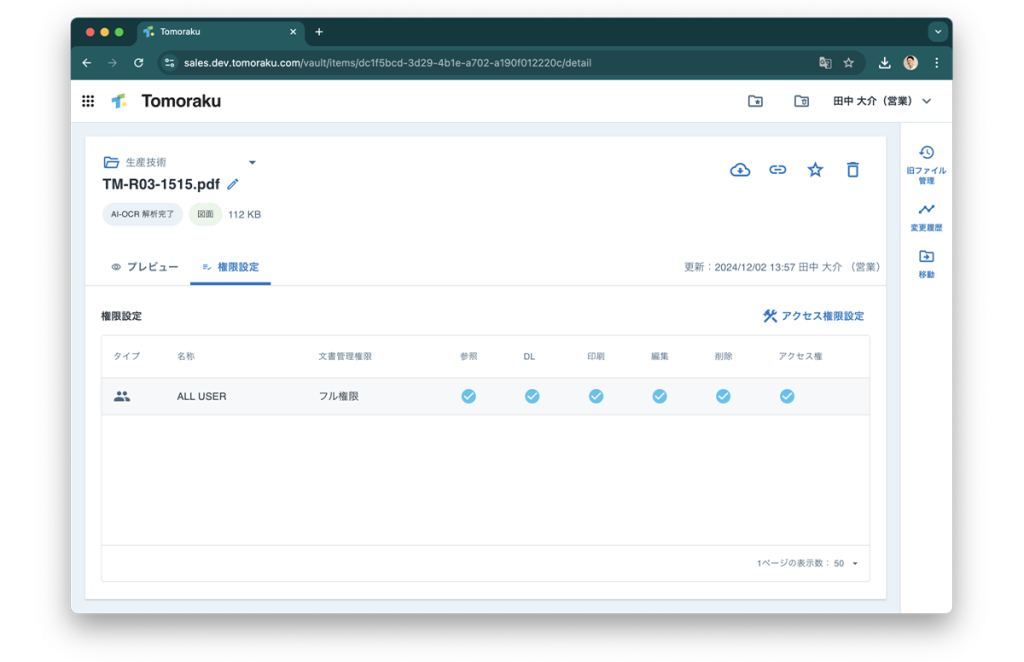The width and height of the screenshot is (1024, 662).
Task: Toggle アクセス権 check for ALL USER
Action: 787,396
